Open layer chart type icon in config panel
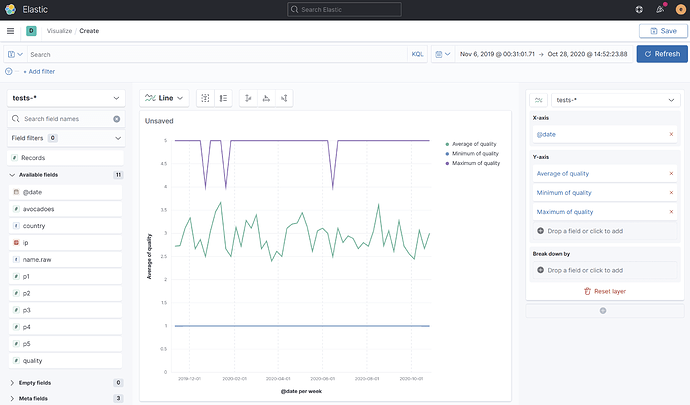Image resolution: width=690 pixels, height=405 pixels. click(x=540, y=100)
